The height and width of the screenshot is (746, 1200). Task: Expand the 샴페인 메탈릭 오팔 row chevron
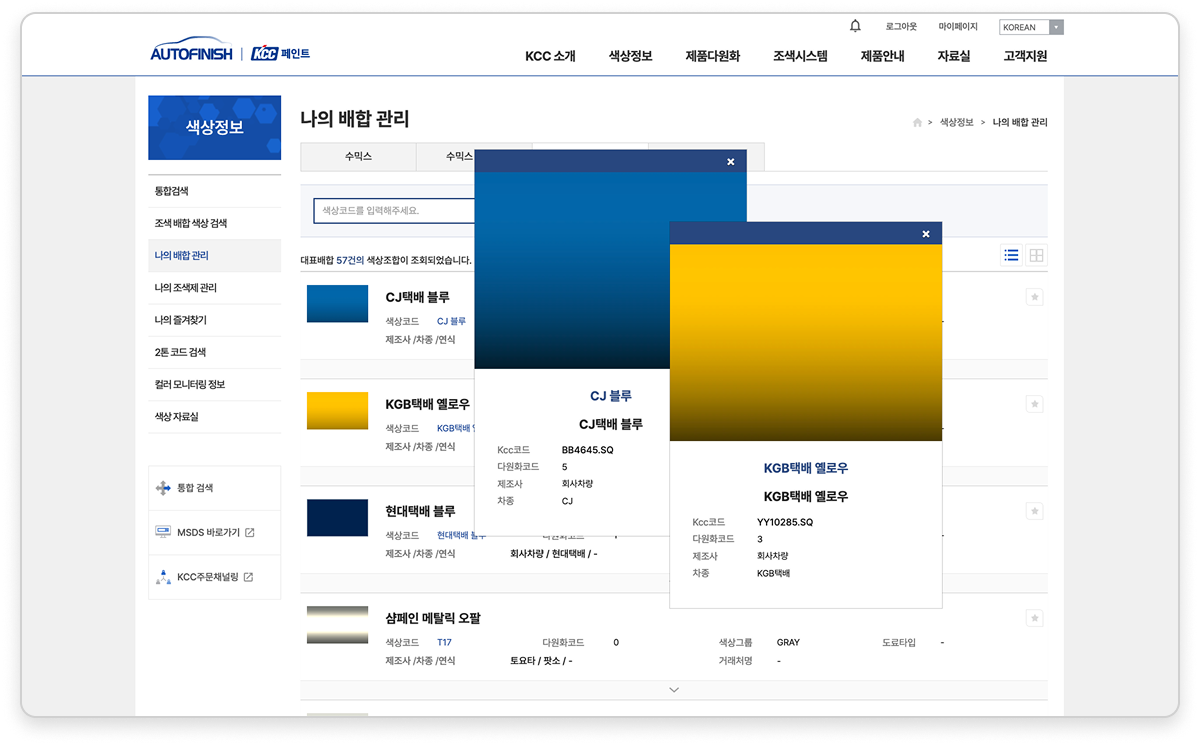coord(674,689)
